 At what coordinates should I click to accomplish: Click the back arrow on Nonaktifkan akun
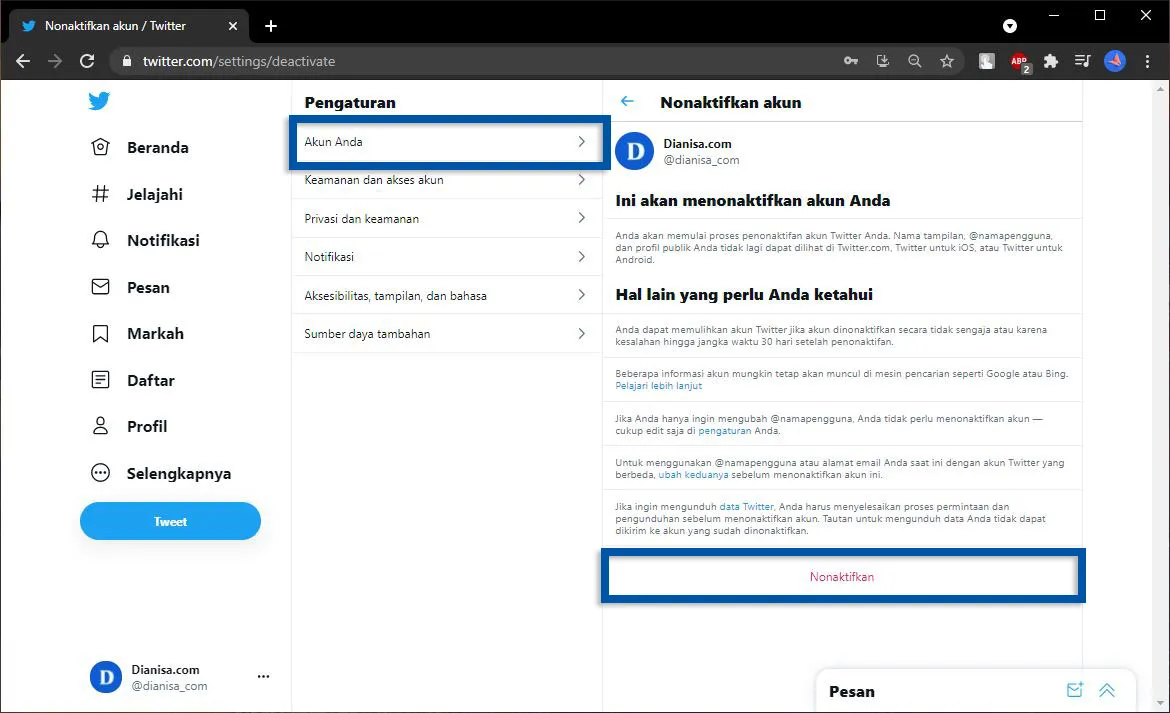(626, 101)
